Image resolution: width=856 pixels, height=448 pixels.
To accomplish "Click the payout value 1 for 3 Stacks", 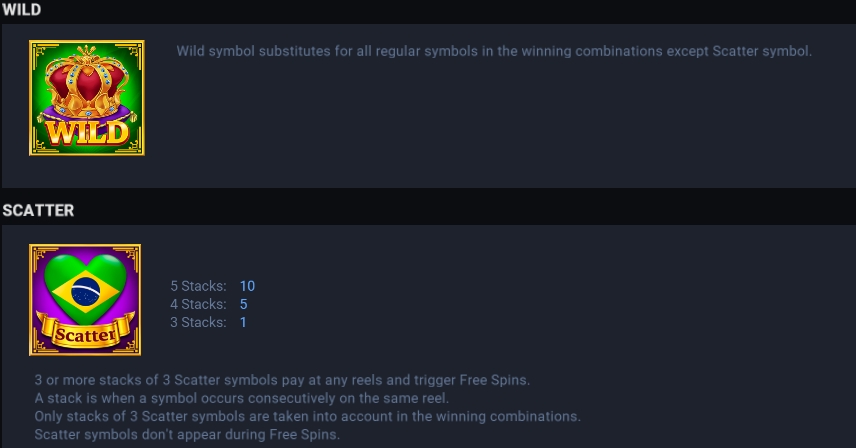I will pyautogui.click(x=243, y=322).
